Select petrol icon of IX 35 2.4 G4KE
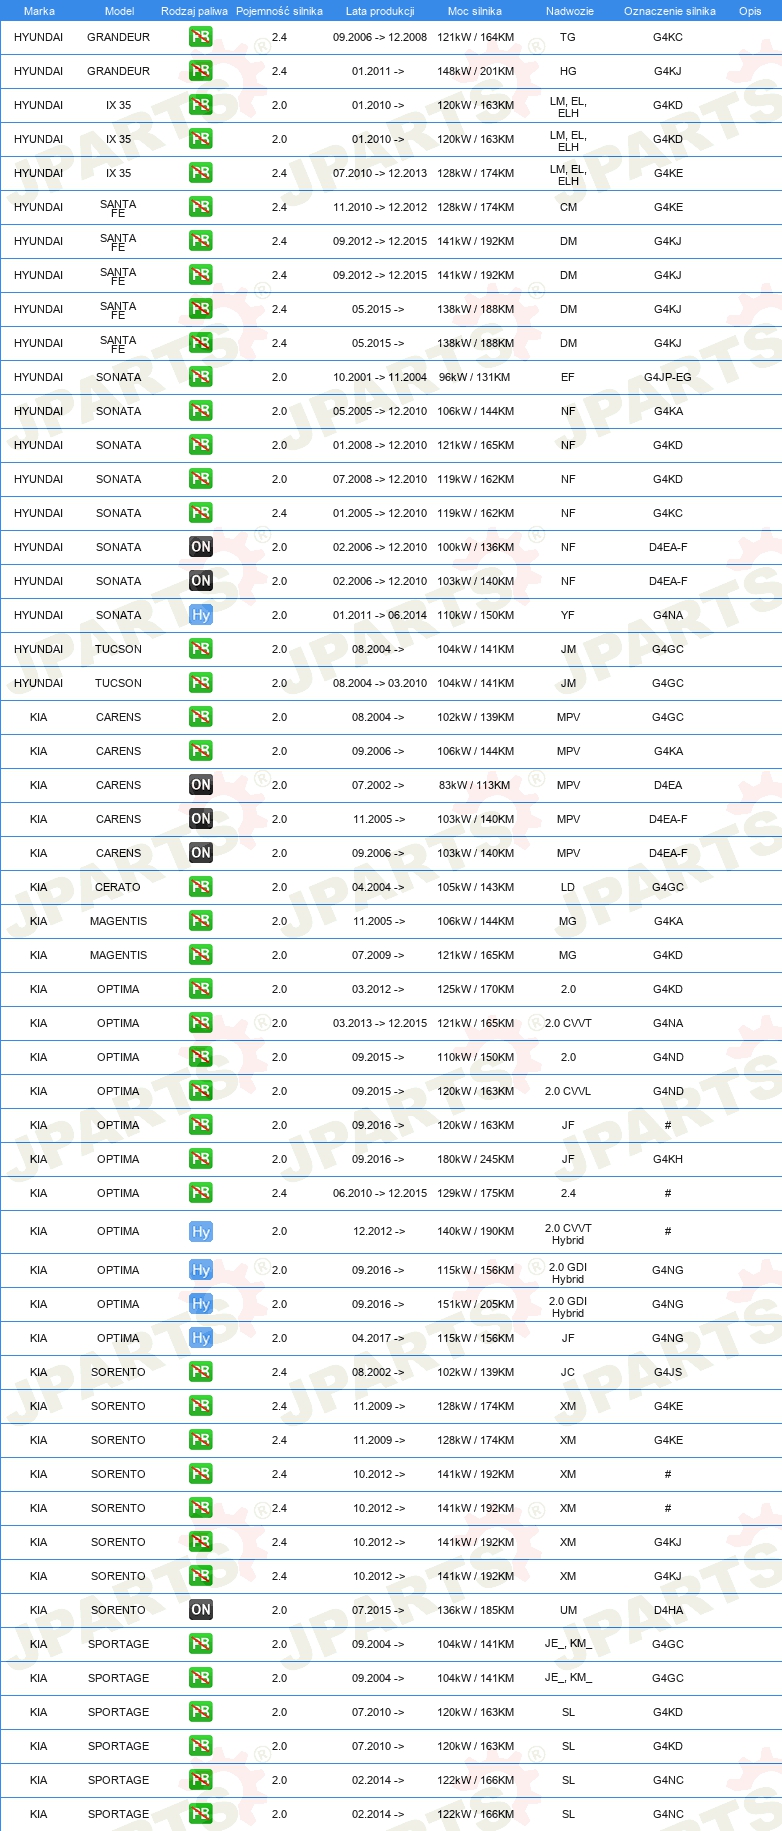 point(201,173)
